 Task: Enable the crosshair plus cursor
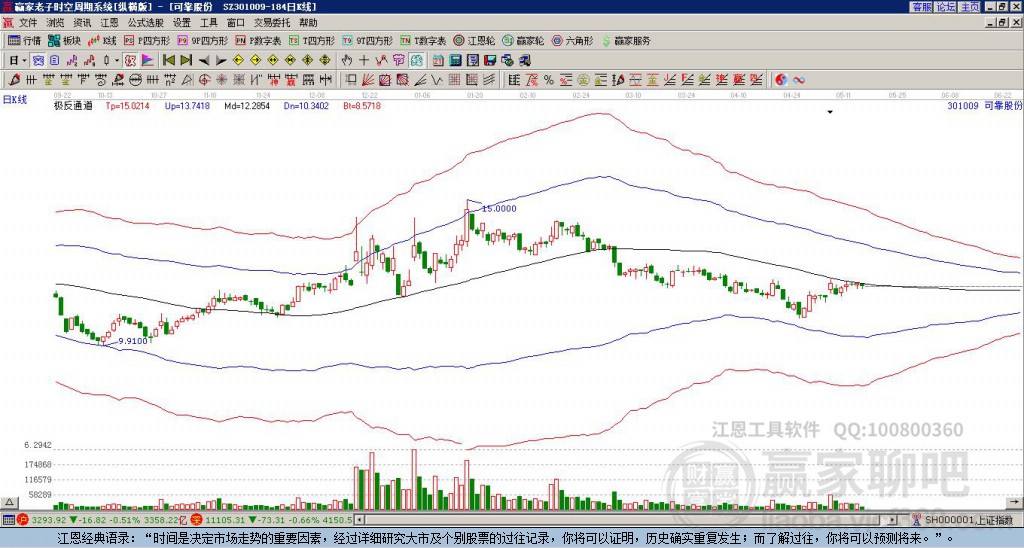pos(364,61)
